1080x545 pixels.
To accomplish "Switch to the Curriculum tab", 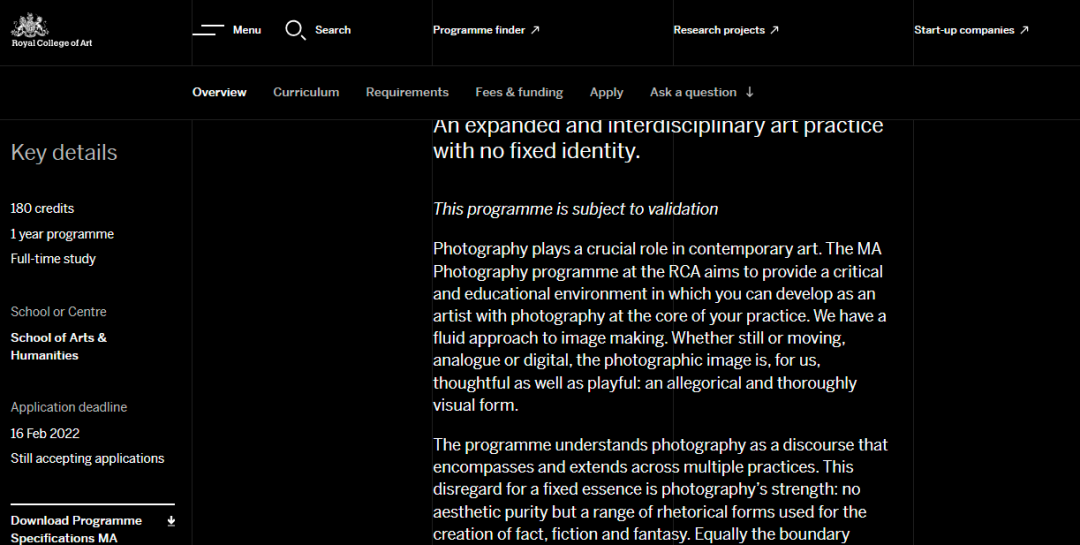I will (306, 92).
